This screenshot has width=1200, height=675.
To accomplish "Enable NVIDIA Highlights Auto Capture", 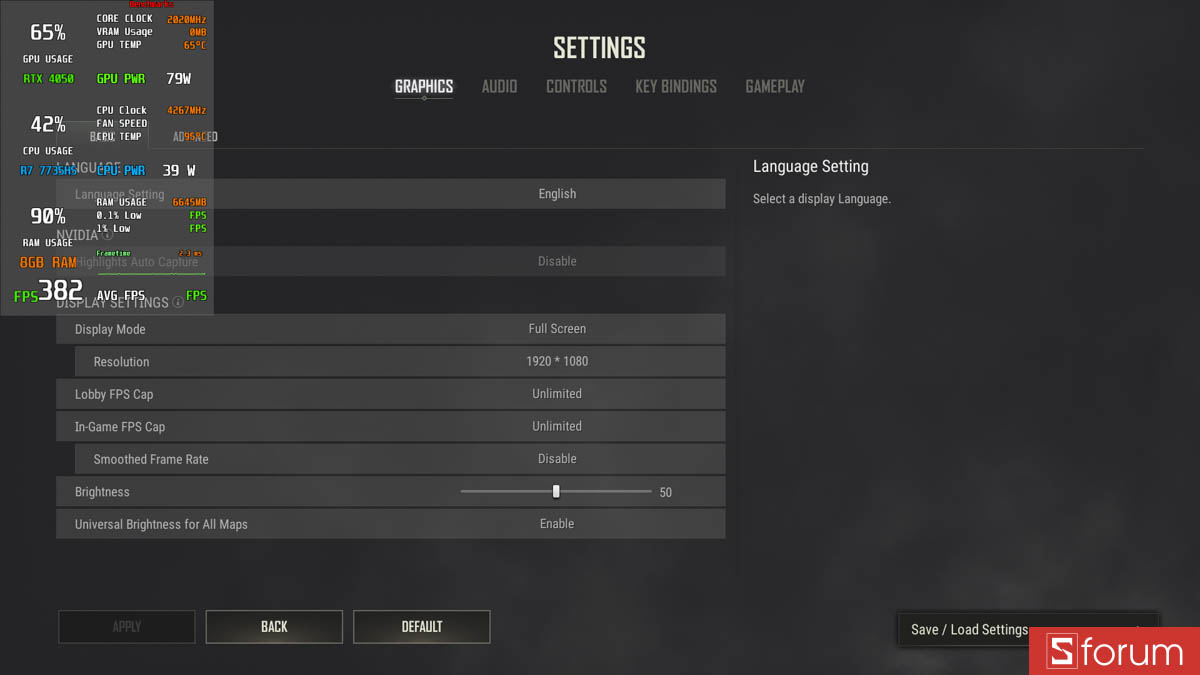I will tap(557, 261).
